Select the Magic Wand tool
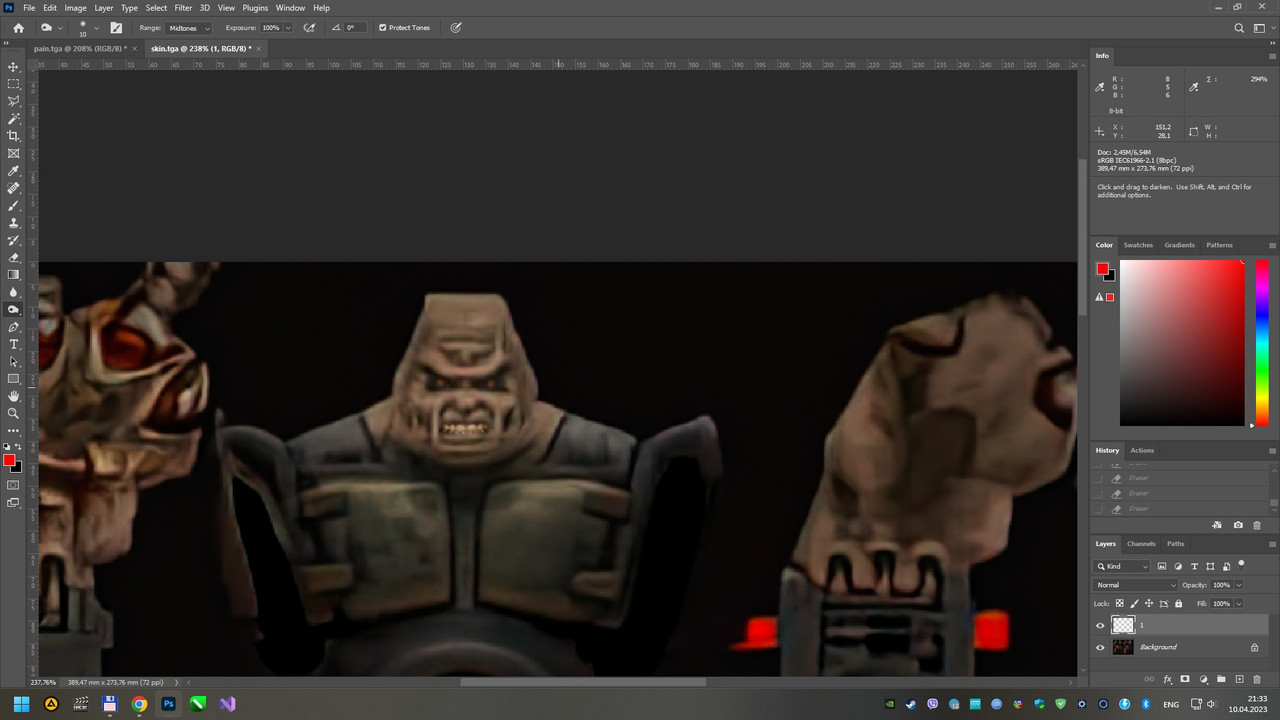1280x720 pixels. point(13,118)
